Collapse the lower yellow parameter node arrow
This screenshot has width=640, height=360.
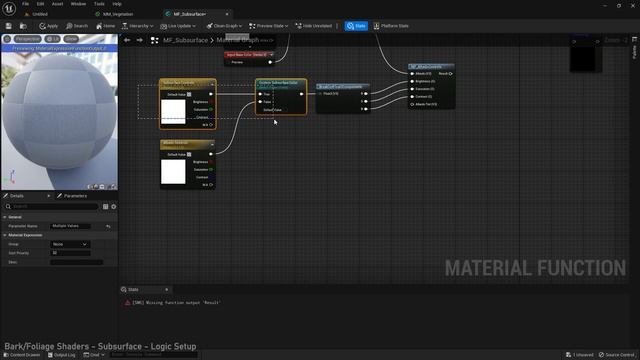pos(212,144)
